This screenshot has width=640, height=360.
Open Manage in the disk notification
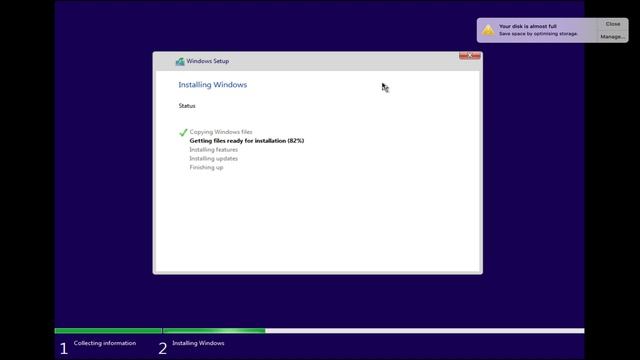pos(613,37)
